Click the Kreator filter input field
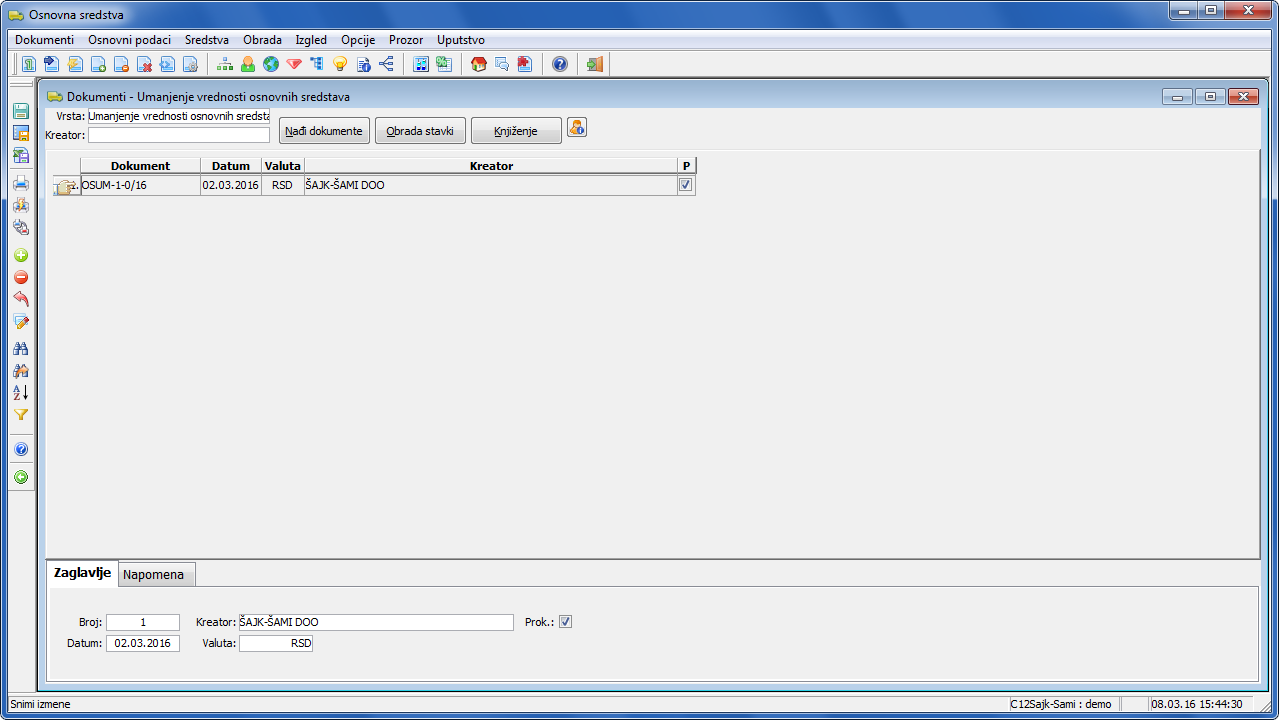1279x720 pixels. (x=179, y=135)
